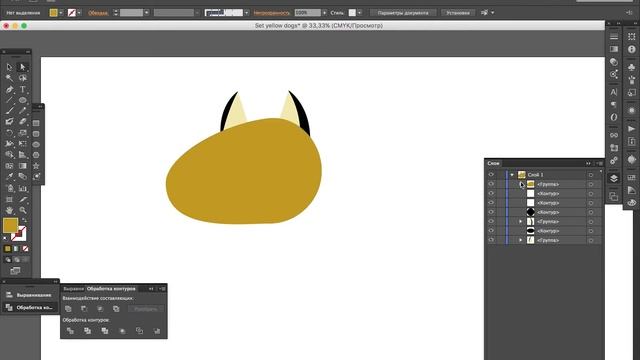
Task: Click the Установки button
Action: (458, 13)
